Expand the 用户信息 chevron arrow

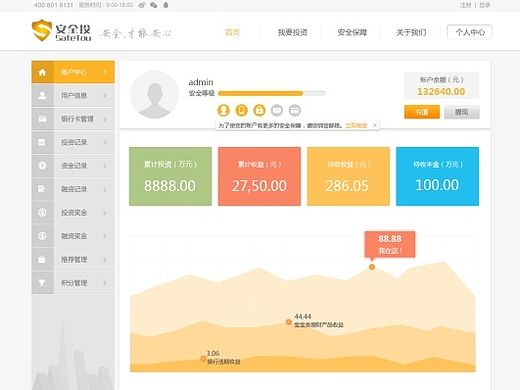point(105,95)
